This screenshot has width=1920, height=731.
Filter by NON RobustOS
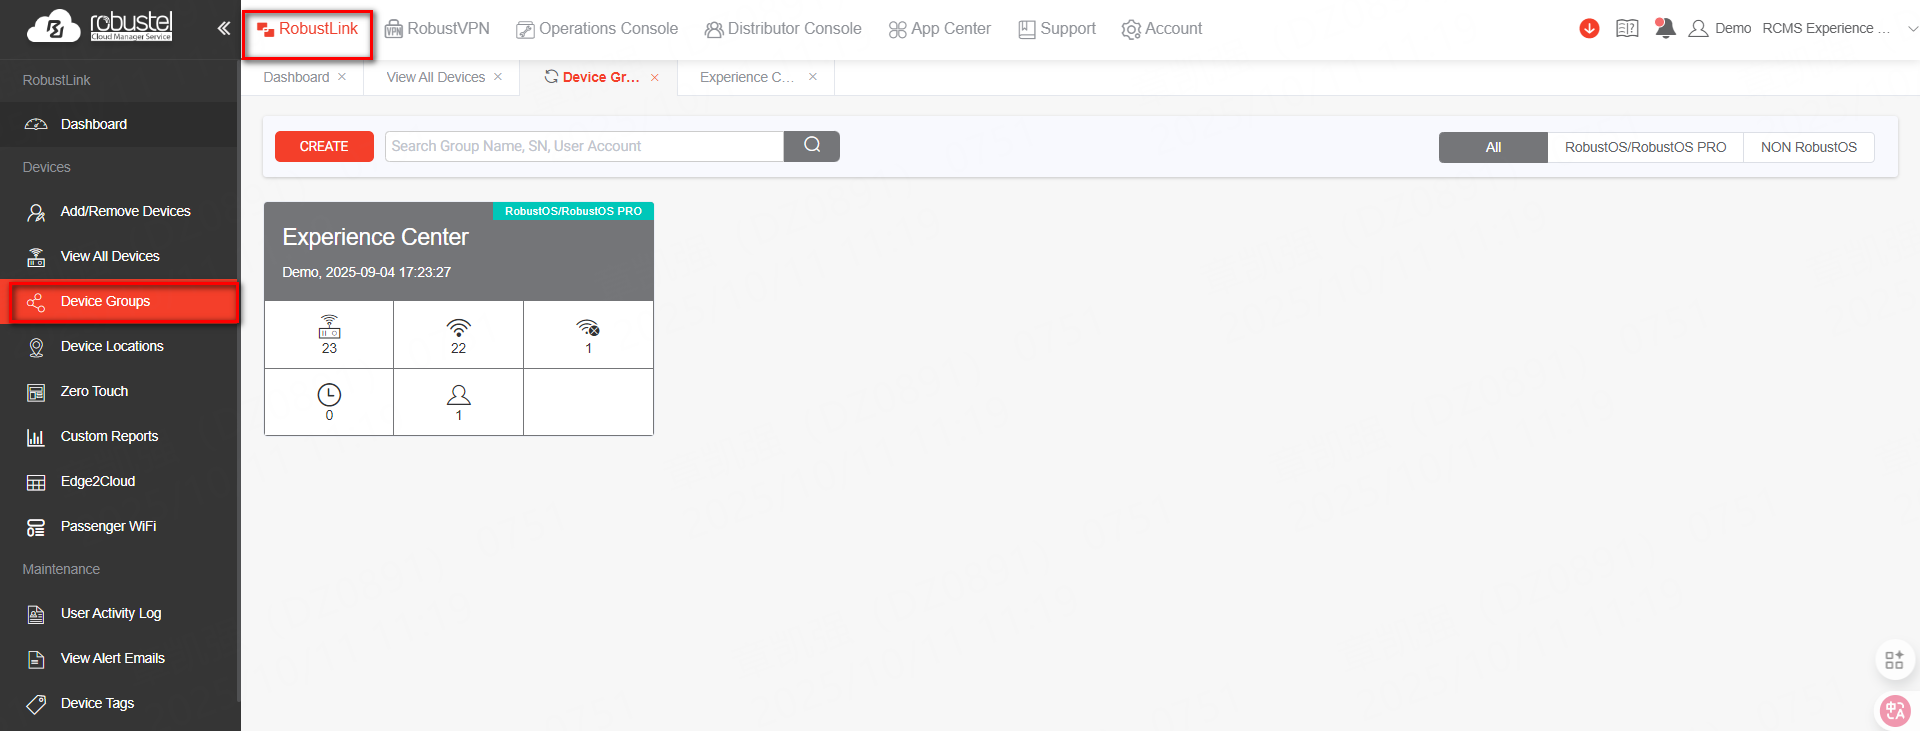tap(1808, 147)
